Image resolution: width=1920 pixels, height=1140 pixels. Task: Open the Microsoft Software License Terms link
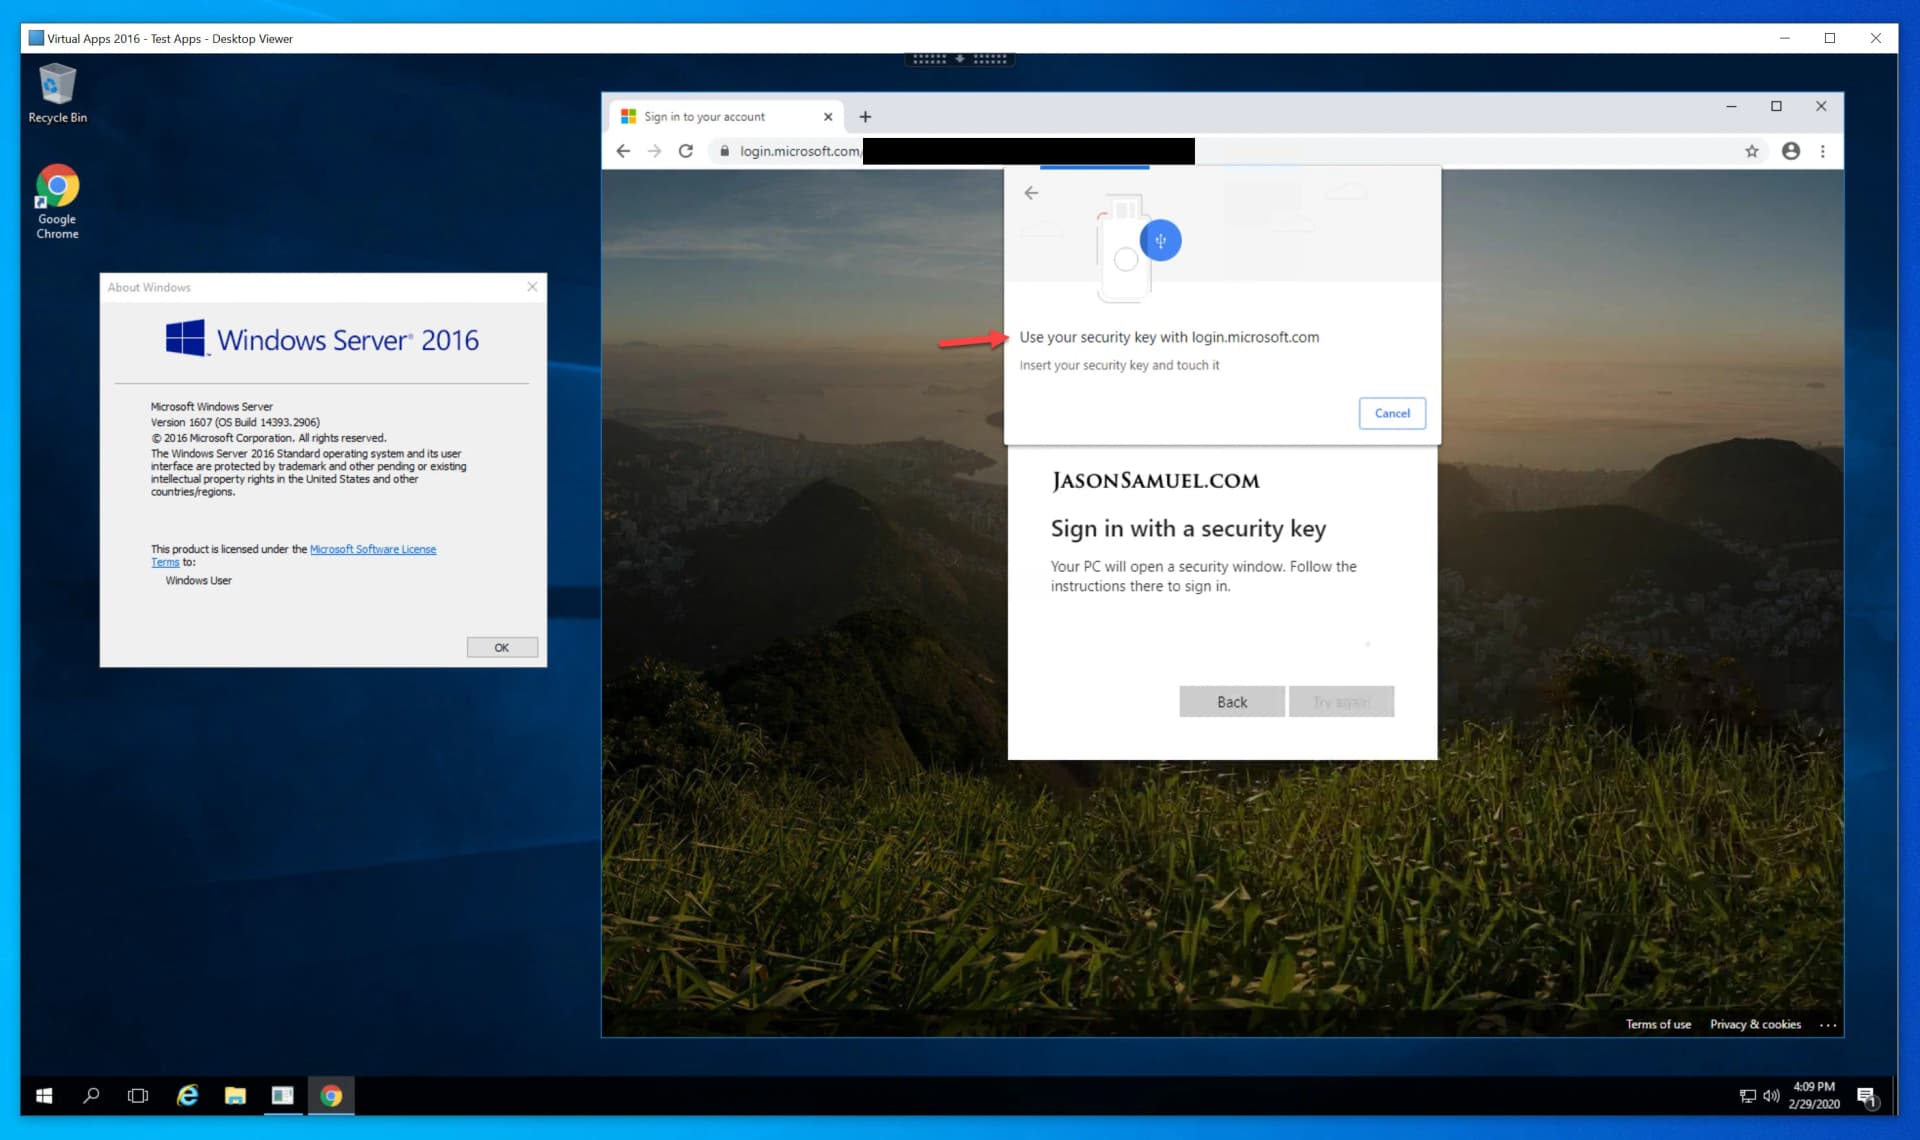point(373,549)
